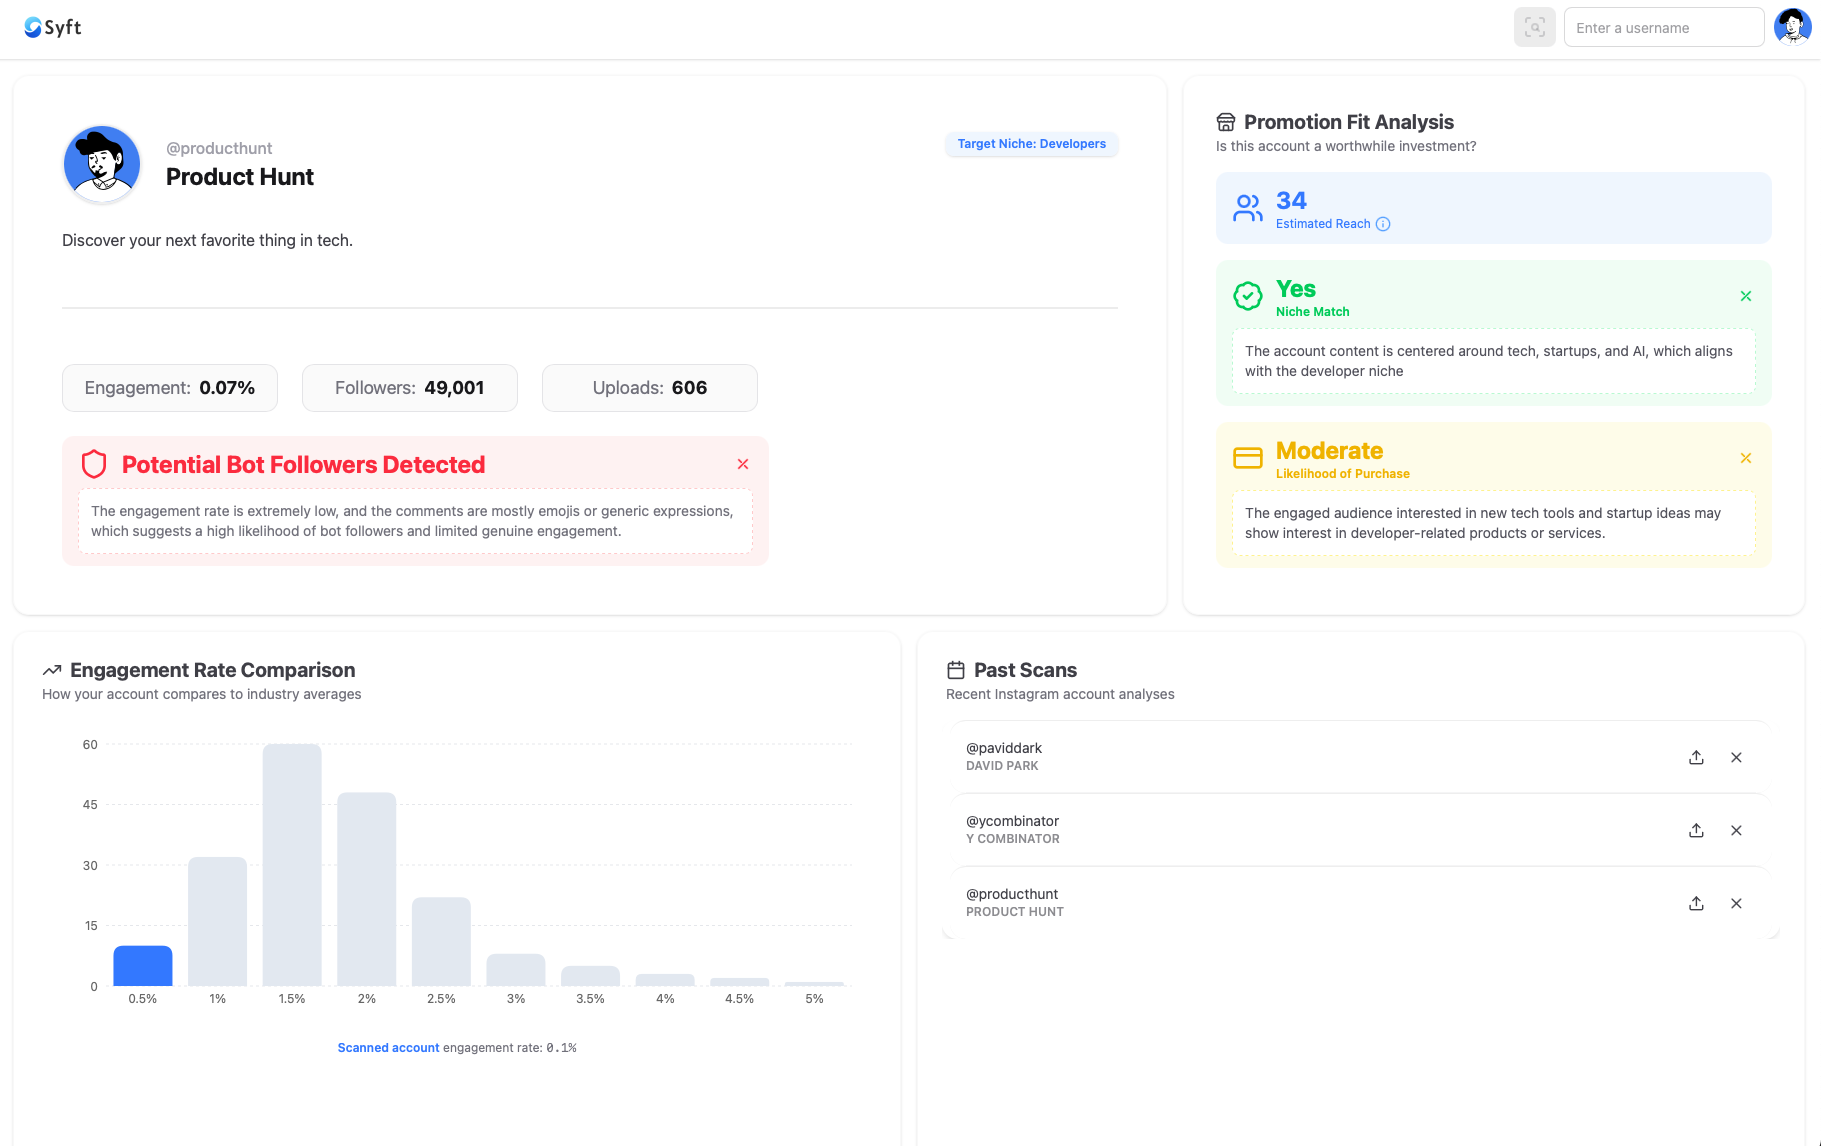Remove the @ycombinator scan

click(1736, 830)
